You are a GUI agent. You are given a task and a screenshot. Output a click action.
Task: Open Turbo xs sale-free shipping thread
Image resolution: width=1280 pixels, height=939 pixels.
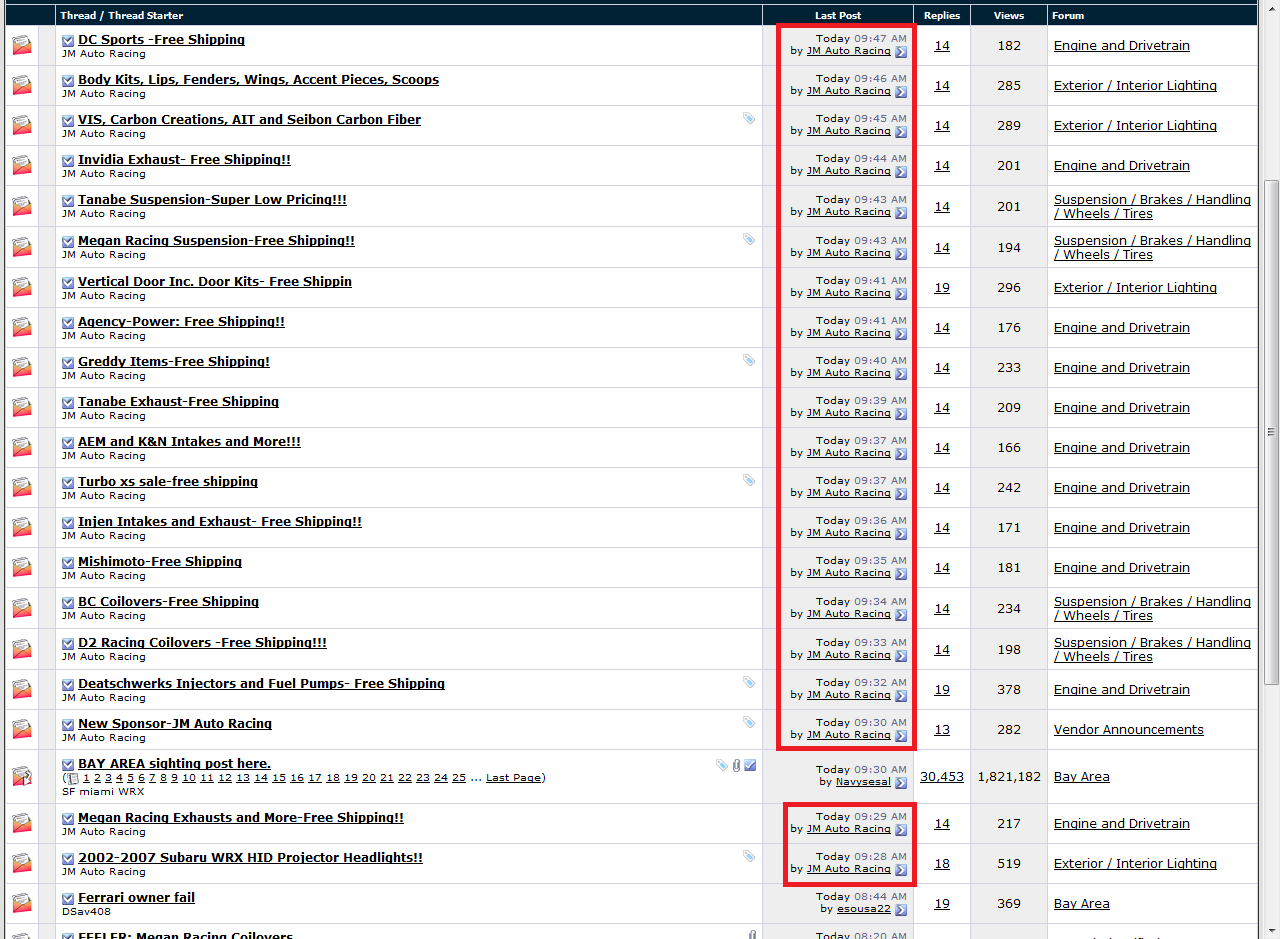(x=168, y=482)
